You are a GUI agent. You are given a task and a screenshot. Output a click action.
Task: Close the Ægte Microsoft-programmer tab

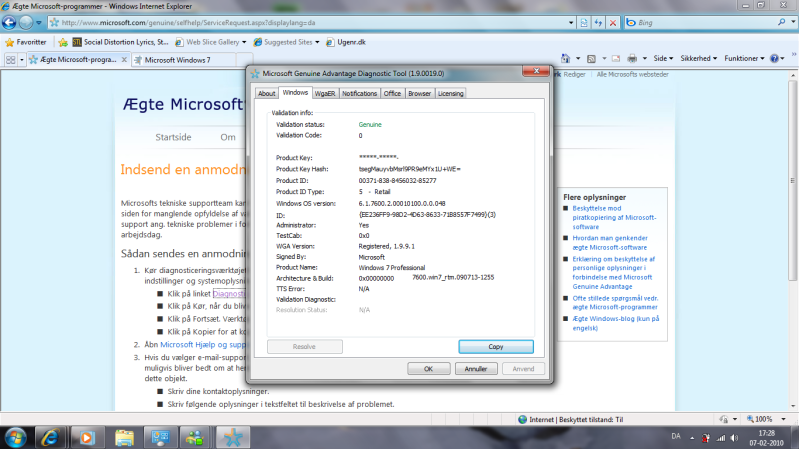[124, 60]
